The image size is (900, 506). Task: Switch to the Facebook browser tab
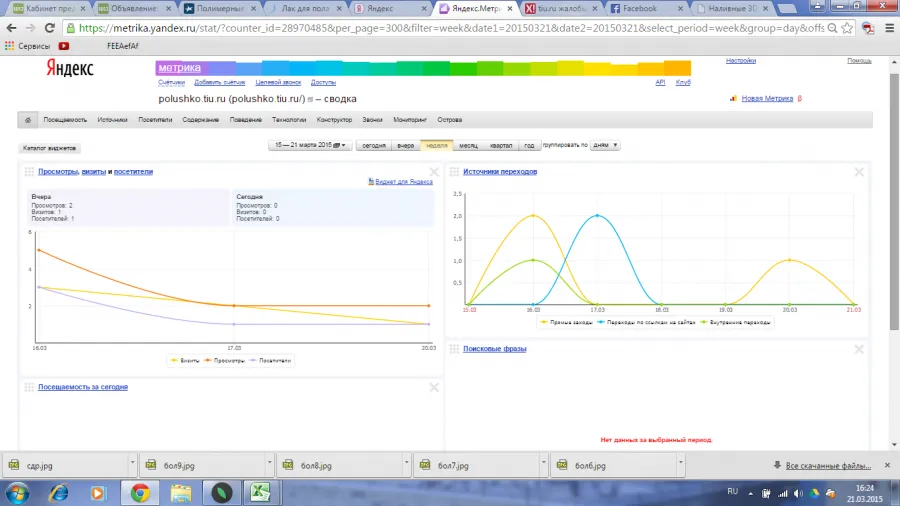pos(647,9)
